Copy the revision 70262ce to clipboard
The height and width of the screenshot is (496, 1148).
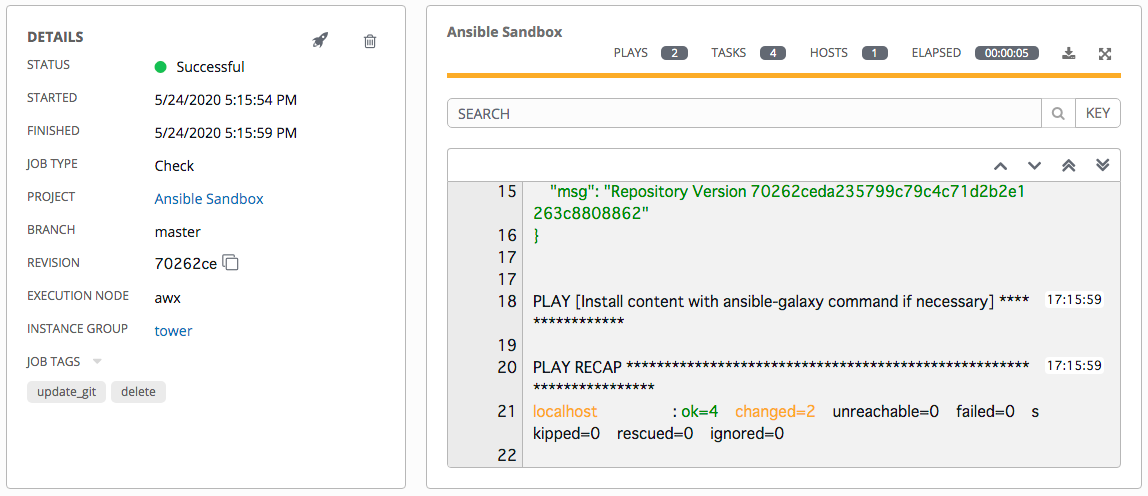pos(231,263)
